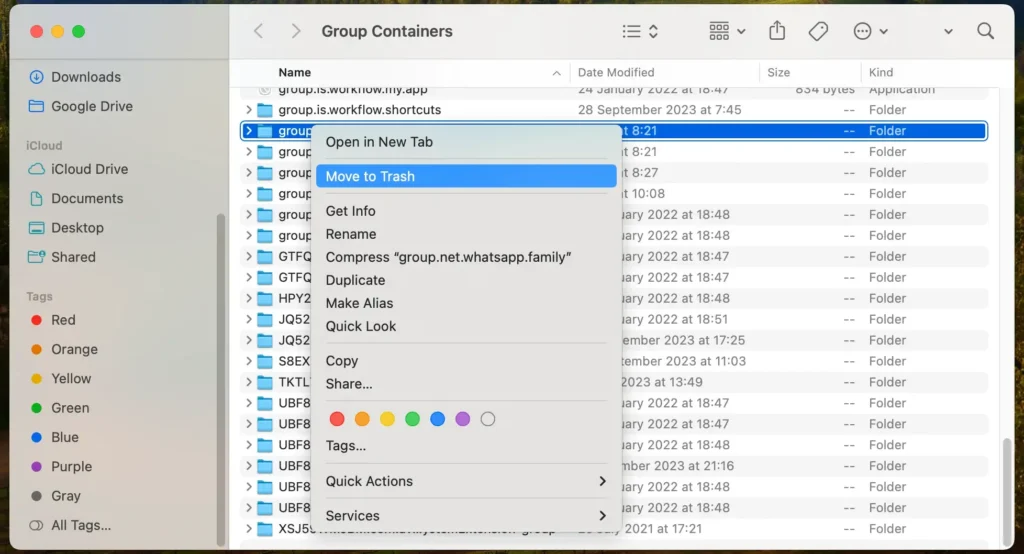Open Google Drive in the sidebar
Screen dimensions: 1024x554
click(x=81, y=106)
